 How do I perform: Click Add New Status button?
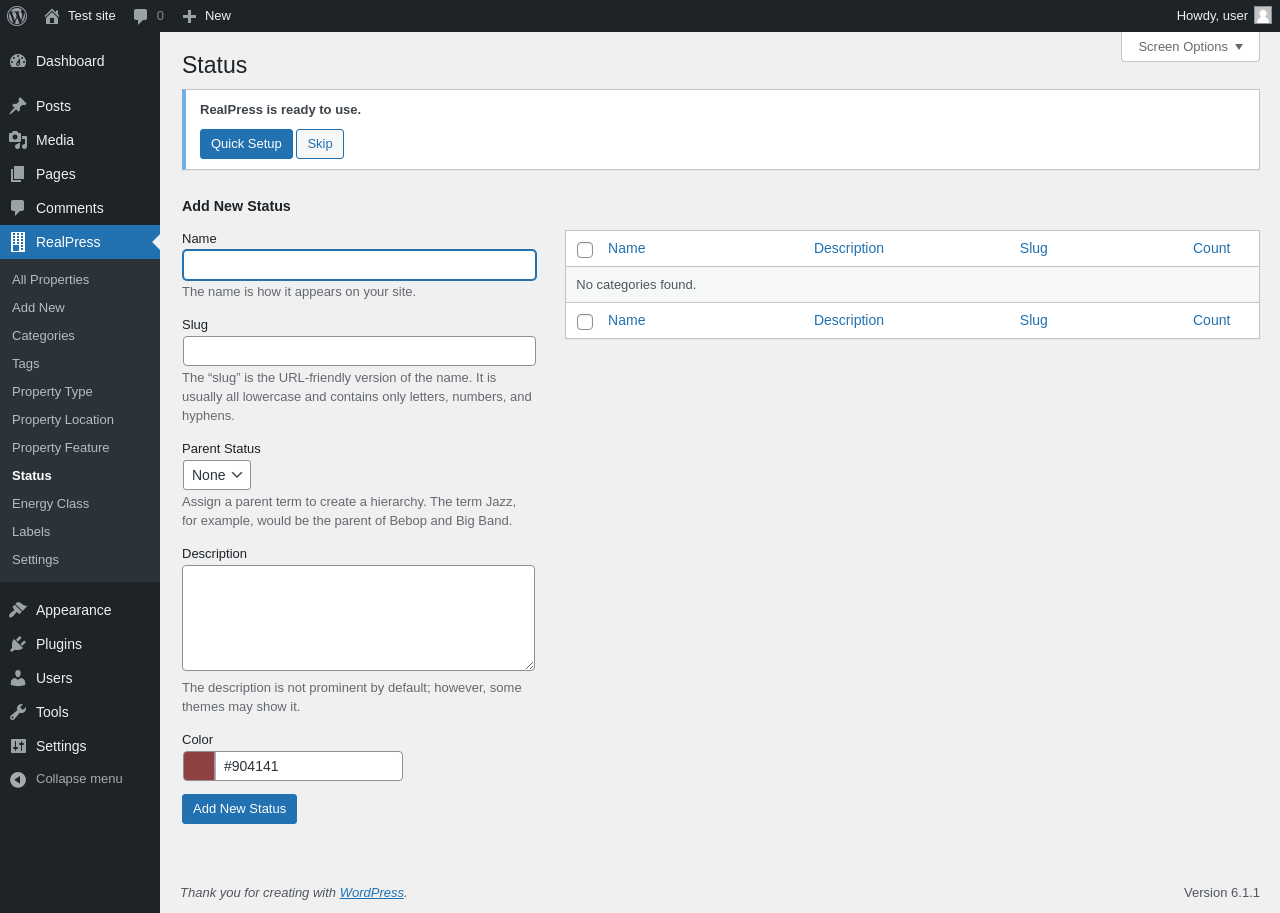(239, 809)
